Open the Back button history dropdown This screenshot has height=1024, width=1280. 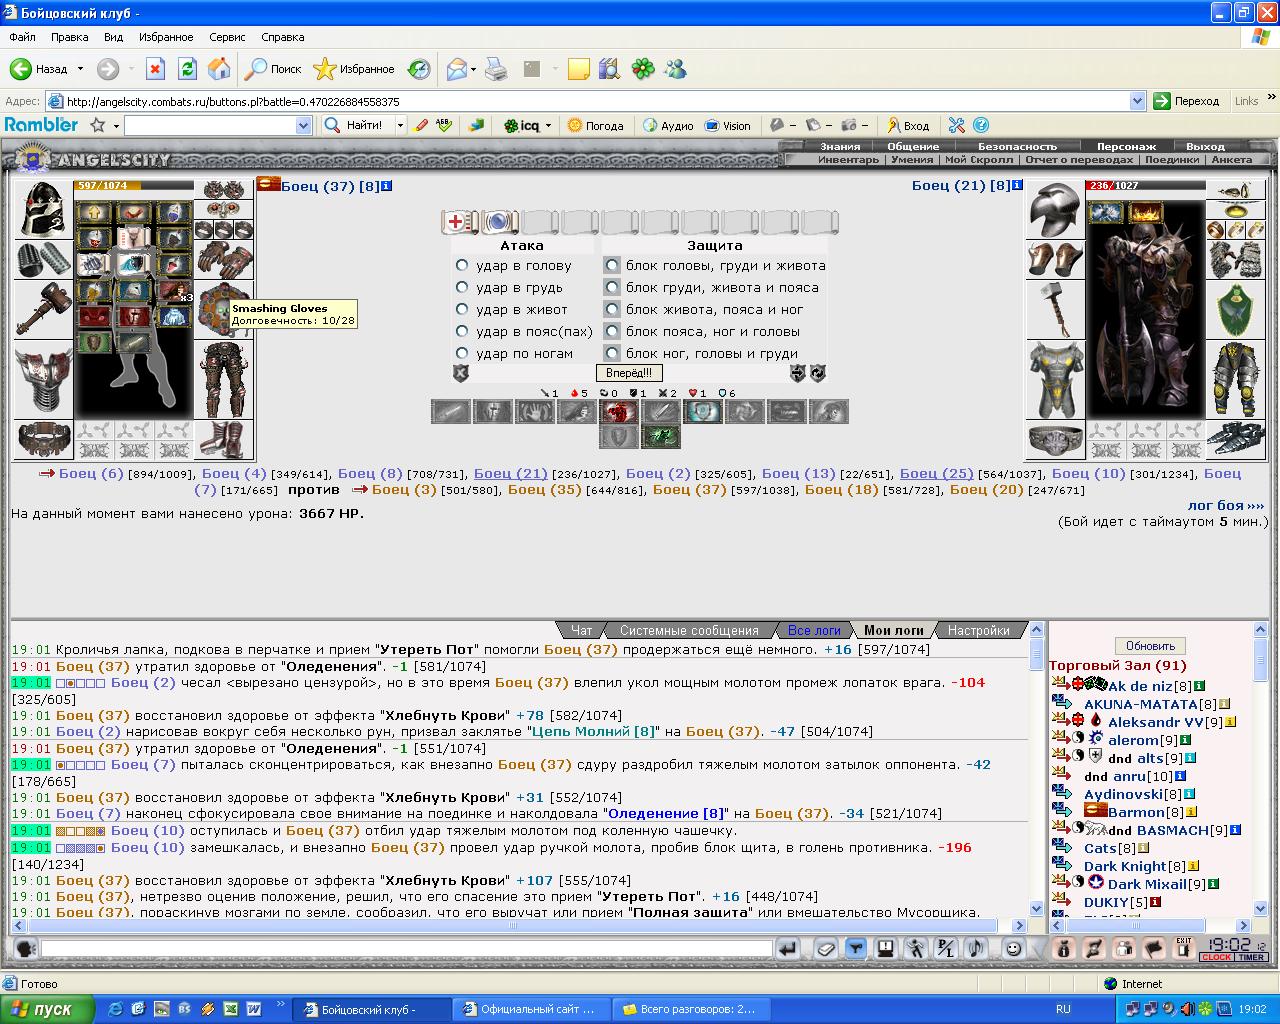80,69
